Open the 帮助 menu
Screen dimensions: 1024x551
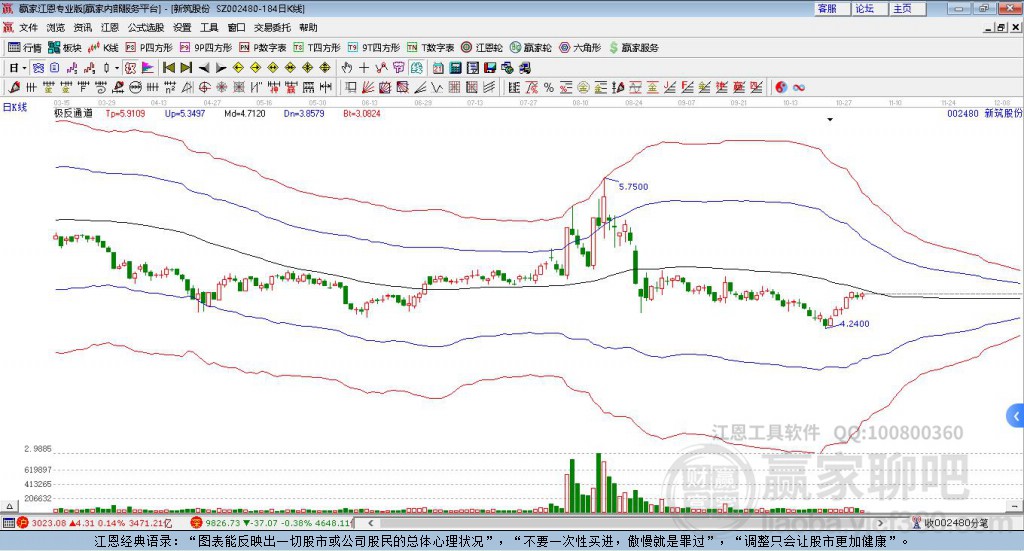pyautogui.click(x=308, y=27)
